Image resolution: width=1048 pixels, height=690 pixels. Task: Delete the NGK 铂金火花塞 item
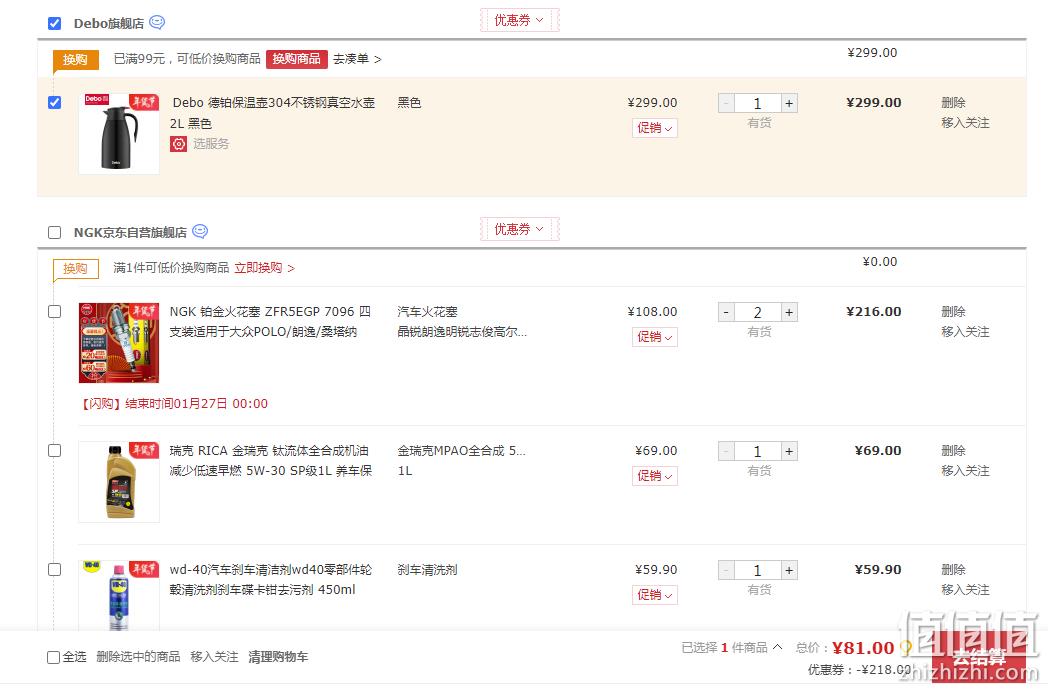953,312
